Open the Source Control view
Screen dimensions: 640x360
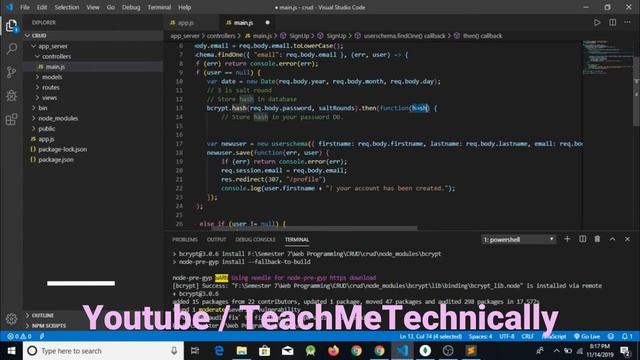tap(11, 72)
